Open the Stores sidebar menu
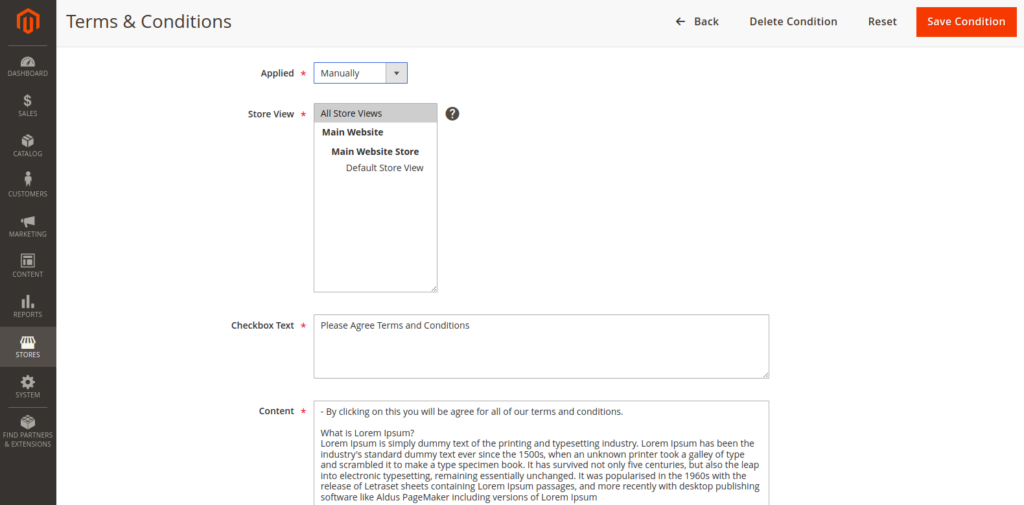Screen dimensions: 1024x505 pyautogui.click(x=27, y=347)
